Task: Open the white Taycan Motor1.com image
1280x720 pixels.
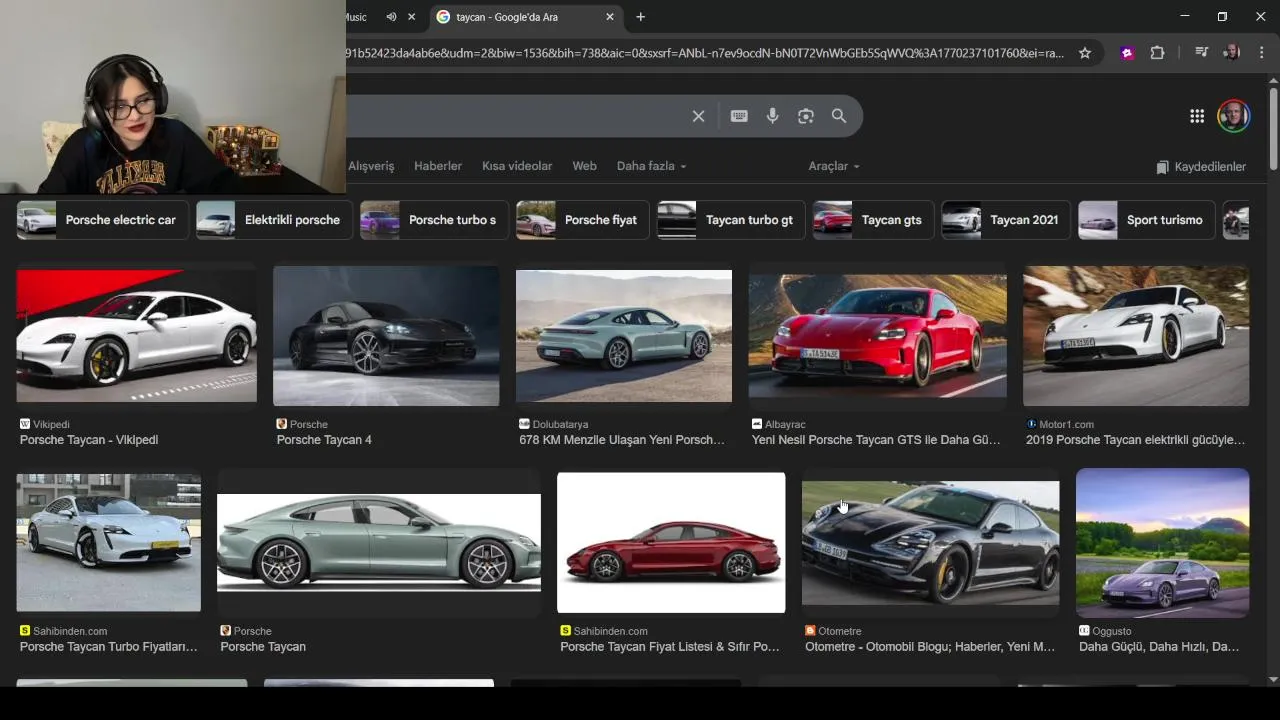Action: tap(1136, 335)
